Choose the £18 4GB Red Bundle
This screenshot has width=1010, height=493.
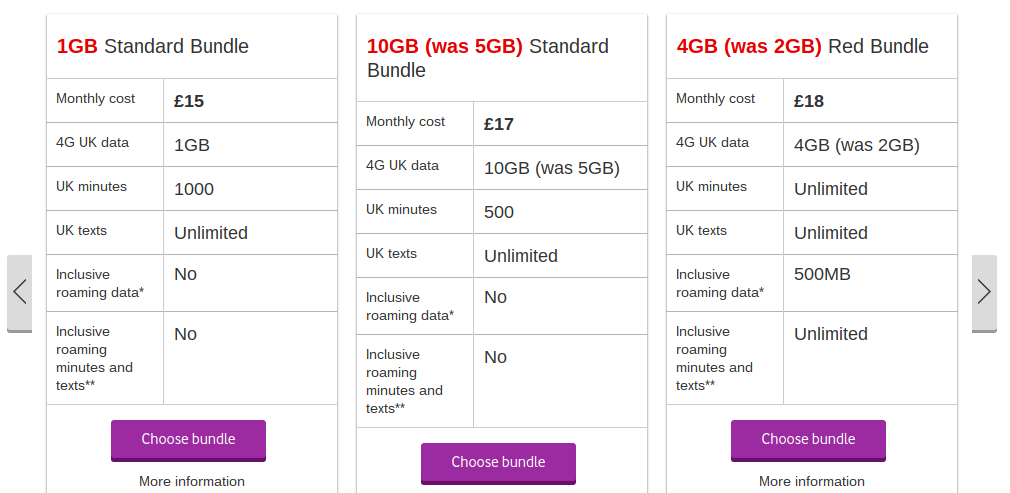(808, 440)
